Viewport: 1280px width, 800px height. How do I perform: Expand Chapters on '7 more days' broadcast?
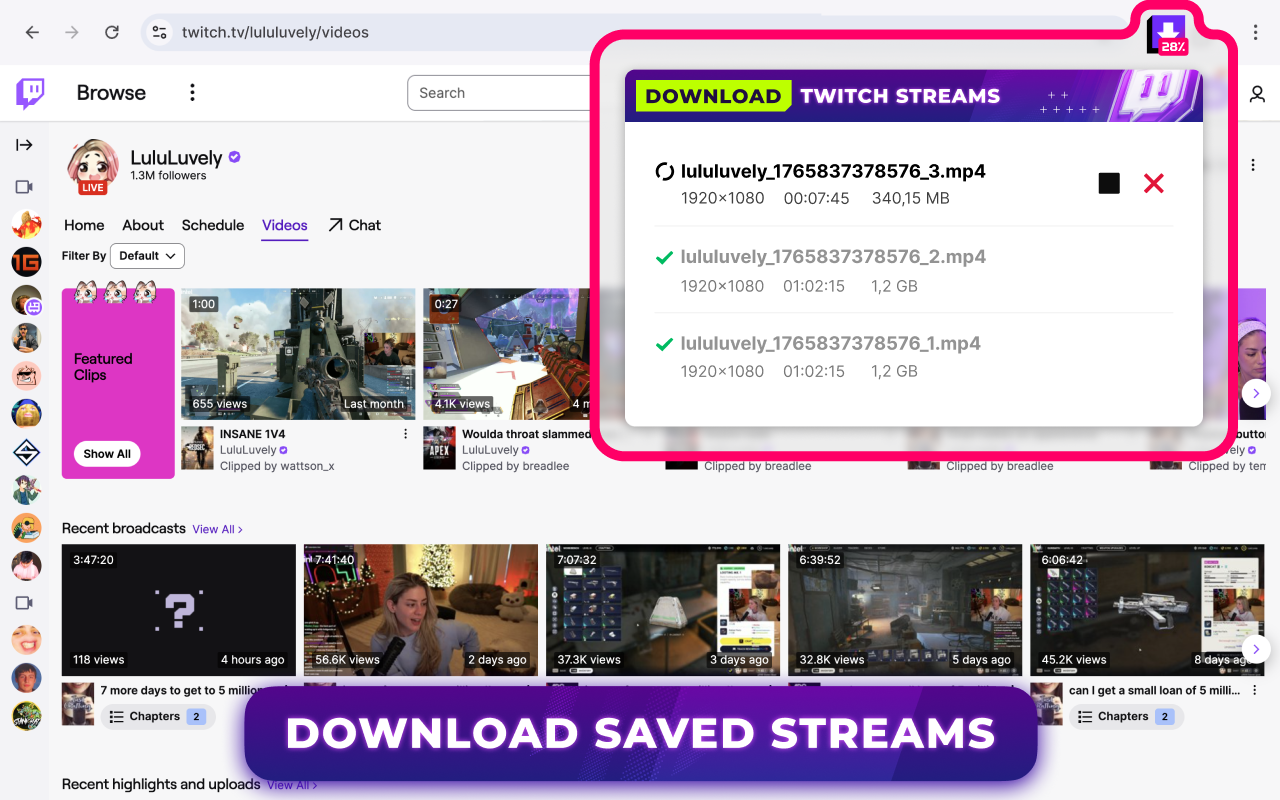(x=157, y=717)
